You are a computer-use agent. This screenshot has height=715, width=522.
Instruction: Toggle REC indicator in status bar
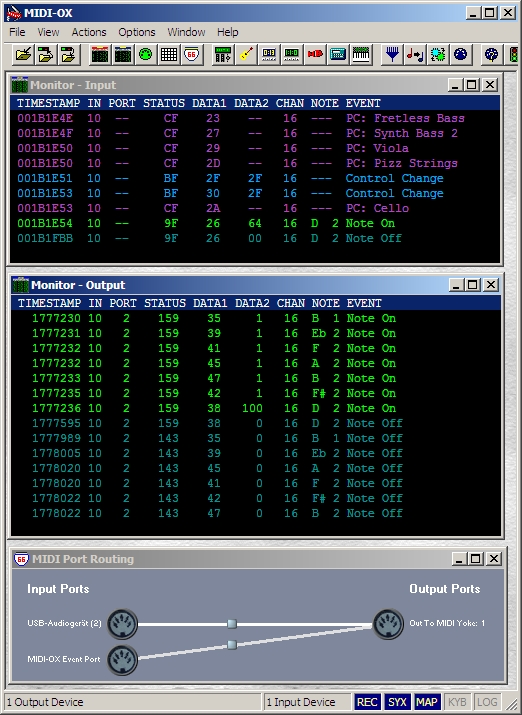click(x=367, y=702)
